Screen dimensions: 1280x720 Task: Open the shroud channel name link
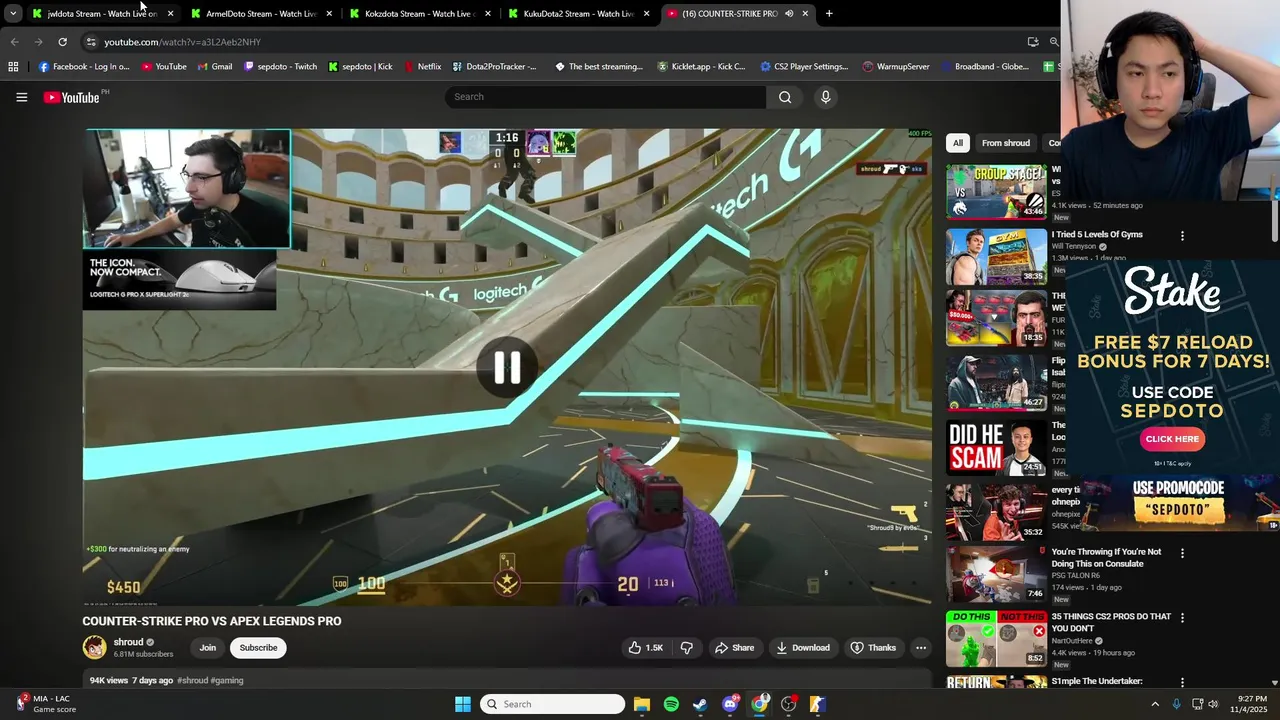[x=128, y=642]
